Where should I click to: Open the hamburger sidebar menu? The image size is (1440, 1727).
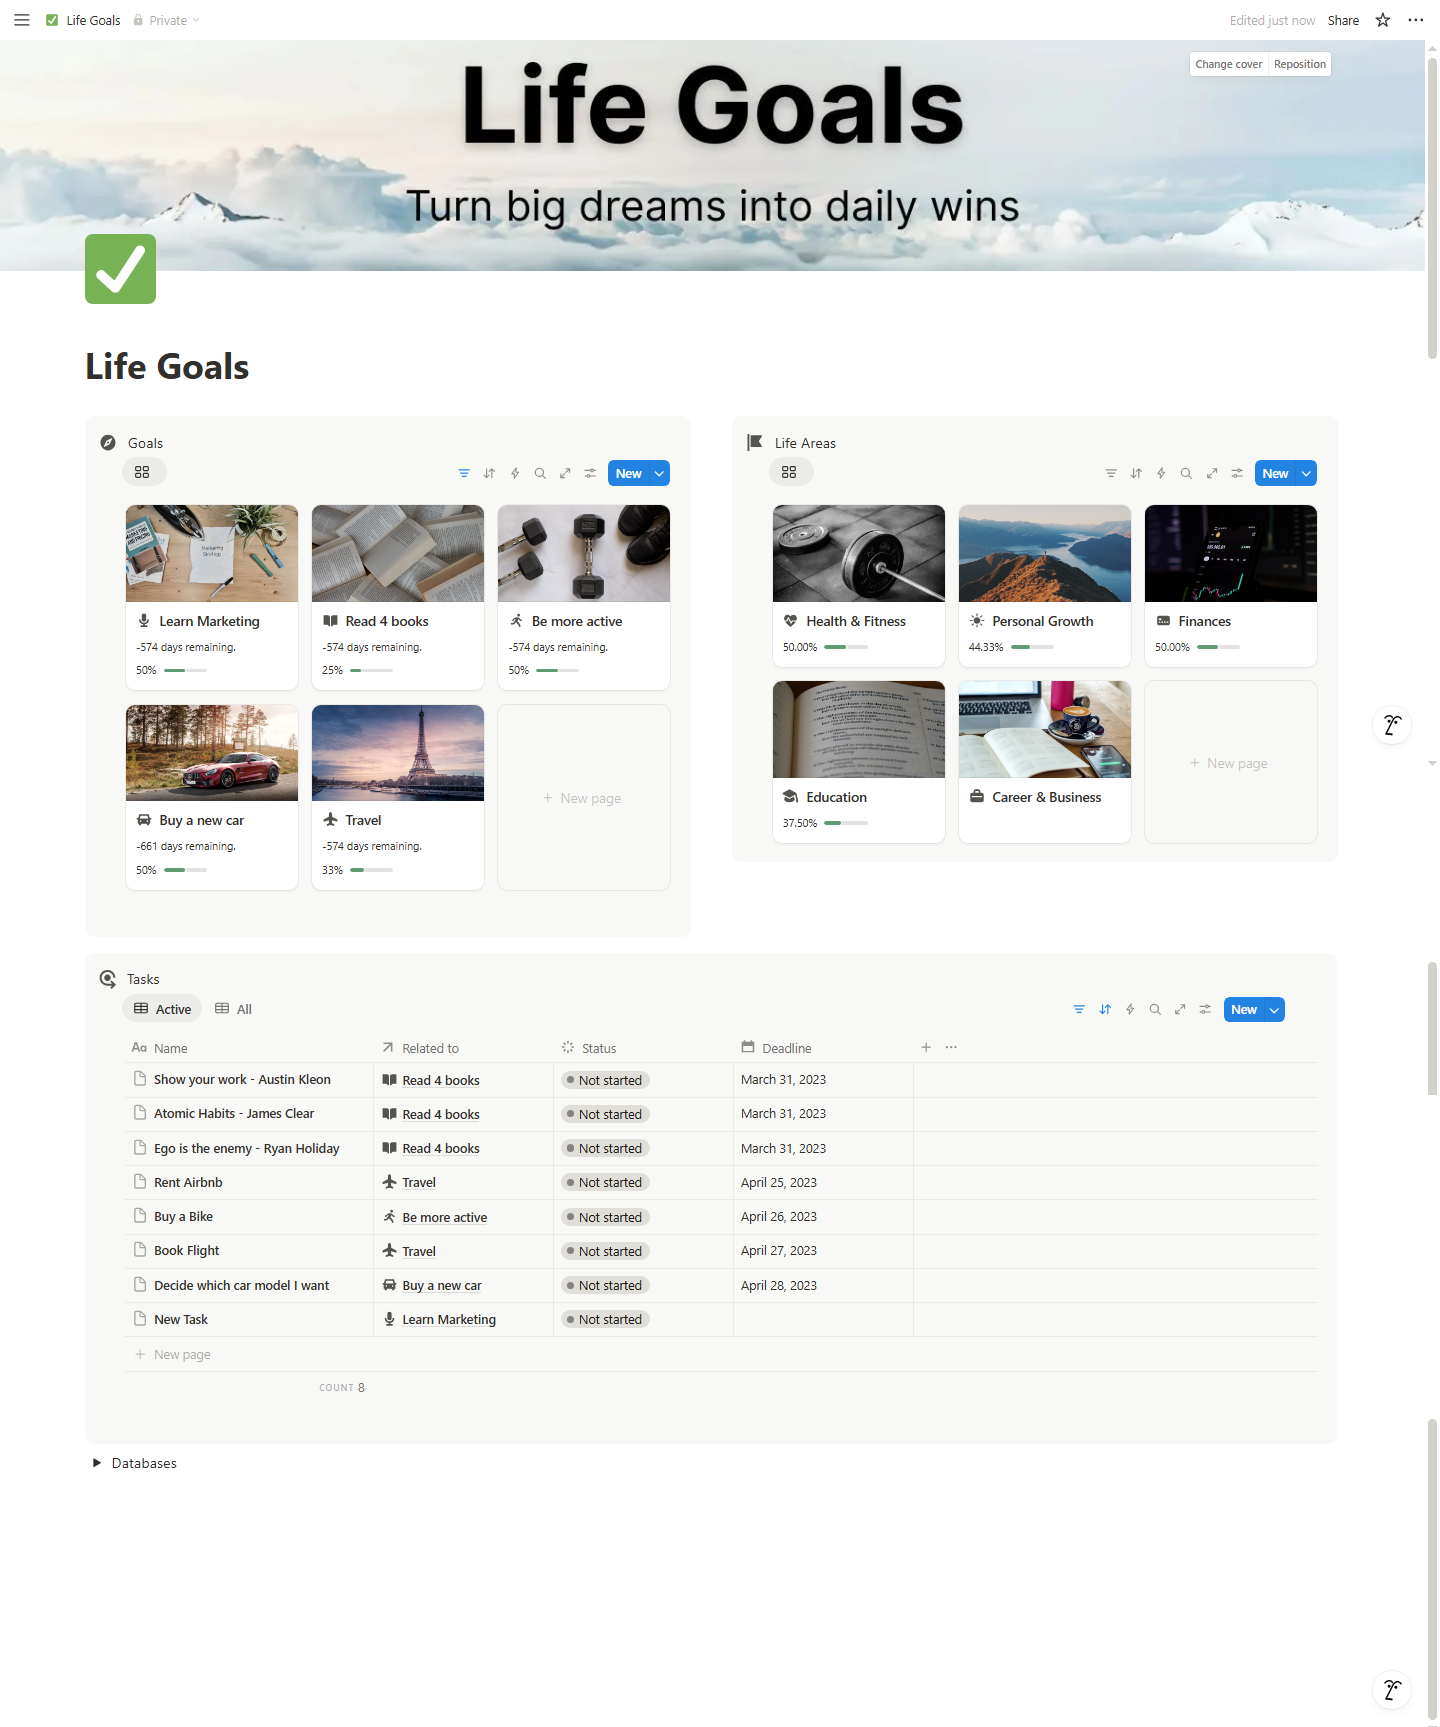click(x=21, y=20)
